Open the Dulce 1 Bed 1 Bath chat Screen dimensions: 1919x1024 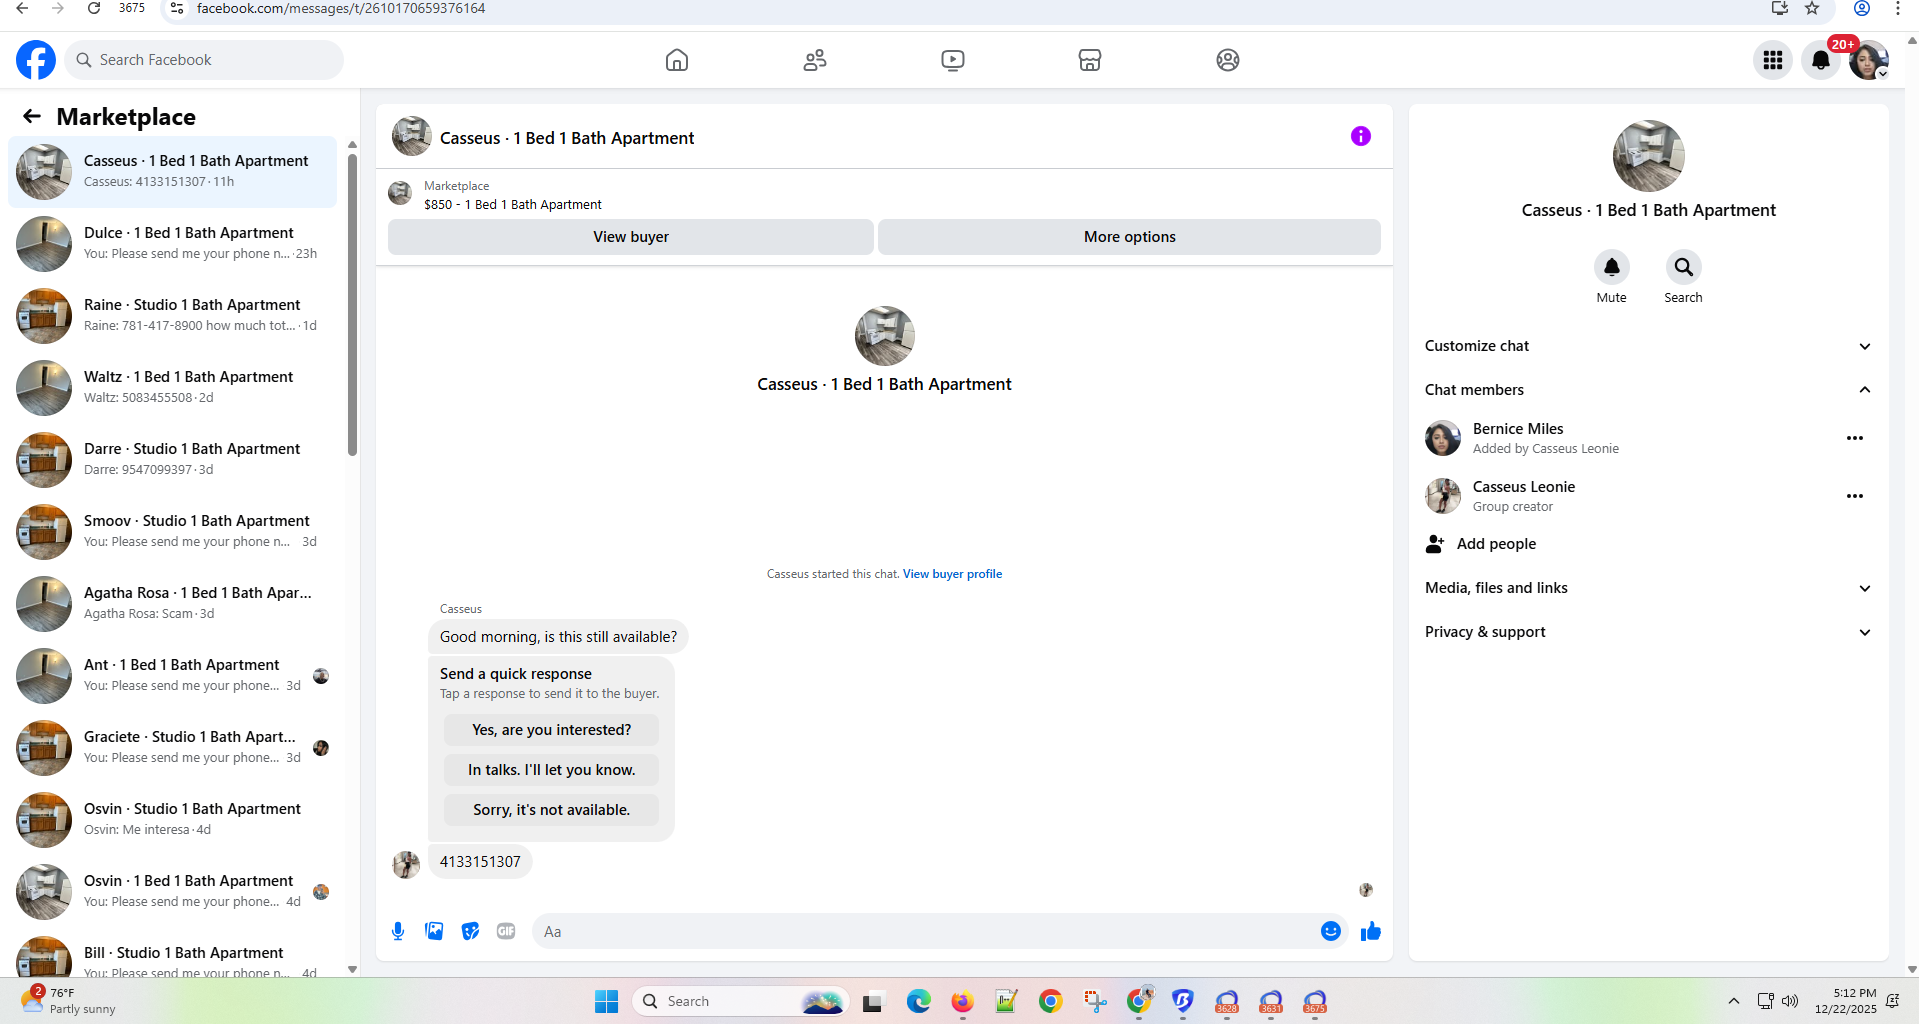click(x=173, y=244)
